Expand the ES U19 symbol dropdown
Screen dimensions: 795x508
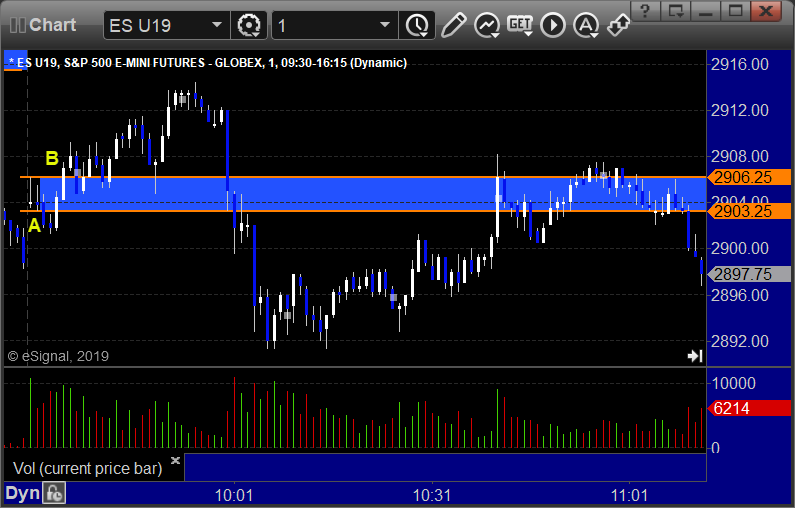coord(216,25)
